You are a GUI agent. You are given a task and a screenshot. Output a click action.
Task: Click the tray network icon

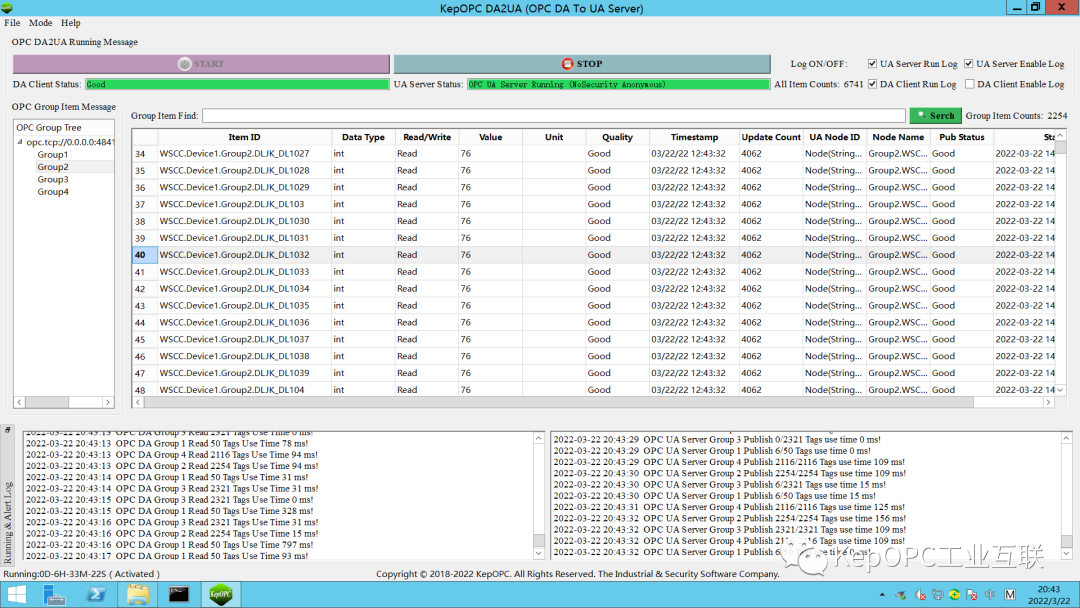(937, 594)
